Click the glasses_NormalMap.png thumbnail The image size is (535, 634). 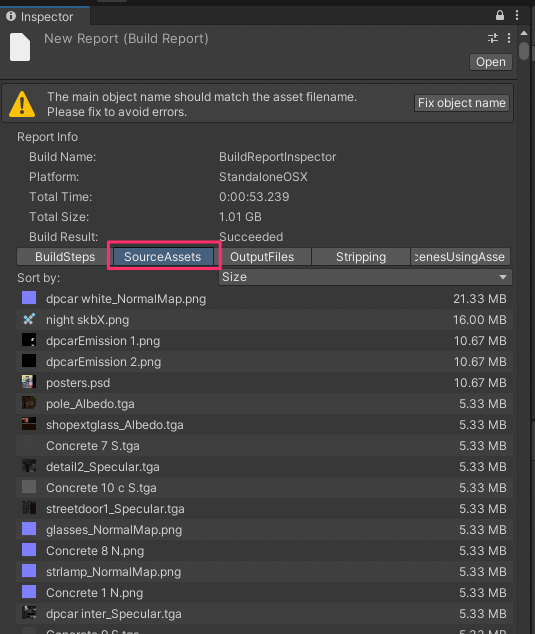tap(29, 529)
